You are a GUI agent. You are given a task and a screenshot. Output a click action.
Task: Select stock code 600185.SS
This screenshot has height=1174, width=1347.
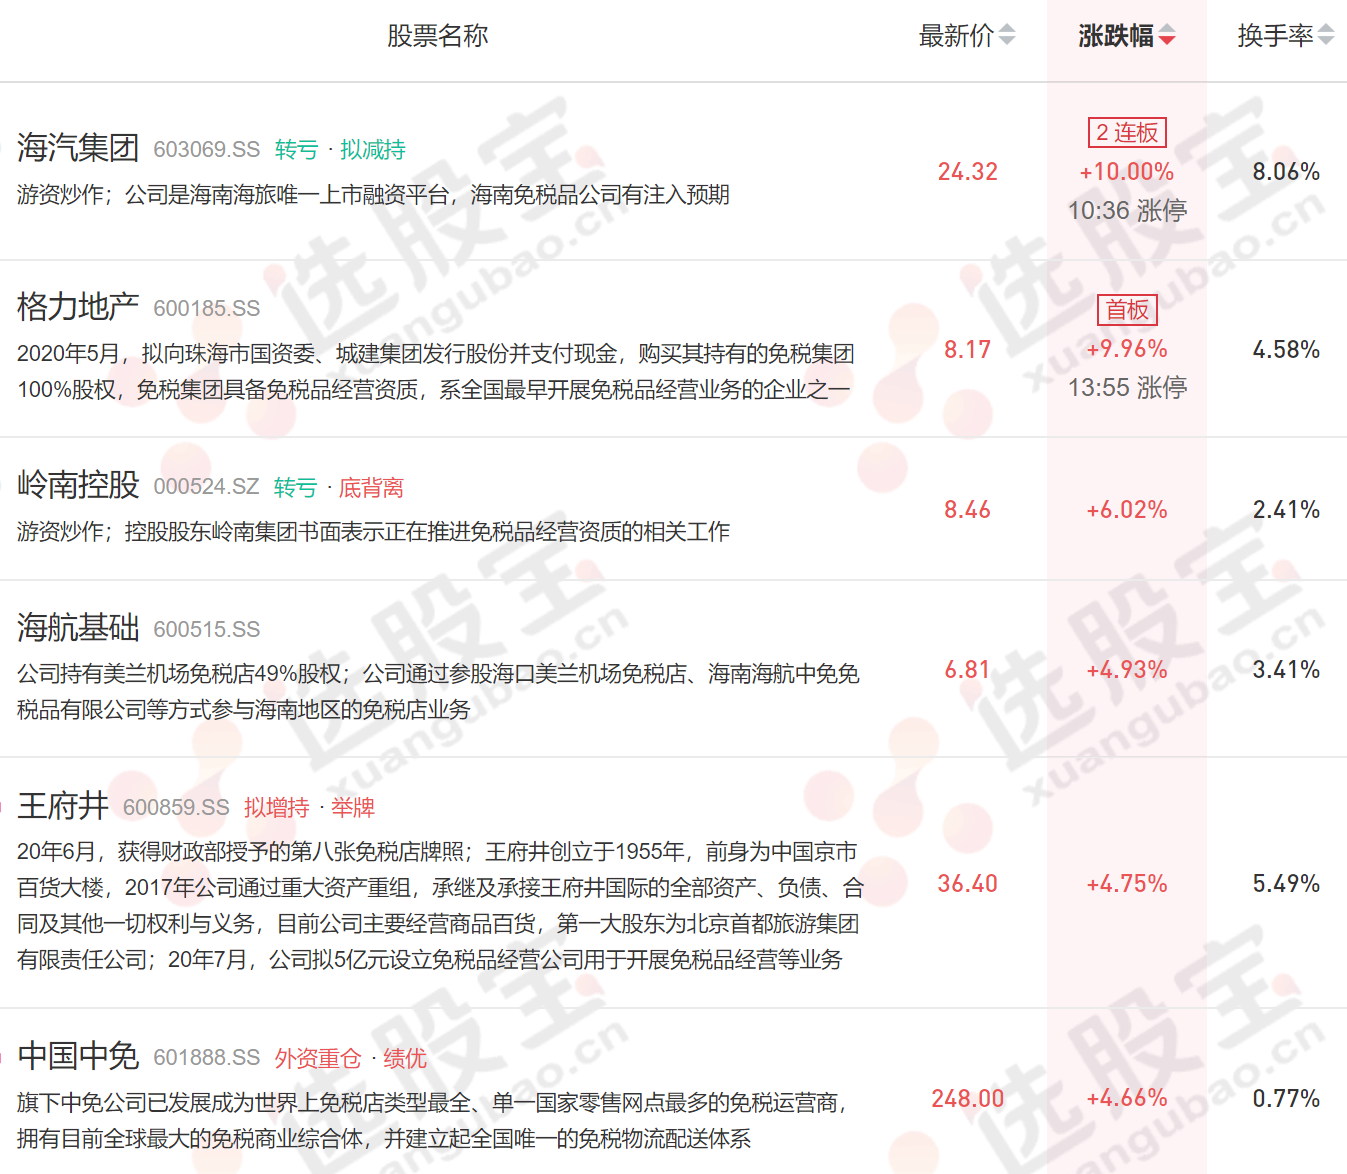click(x=206, y=309)
